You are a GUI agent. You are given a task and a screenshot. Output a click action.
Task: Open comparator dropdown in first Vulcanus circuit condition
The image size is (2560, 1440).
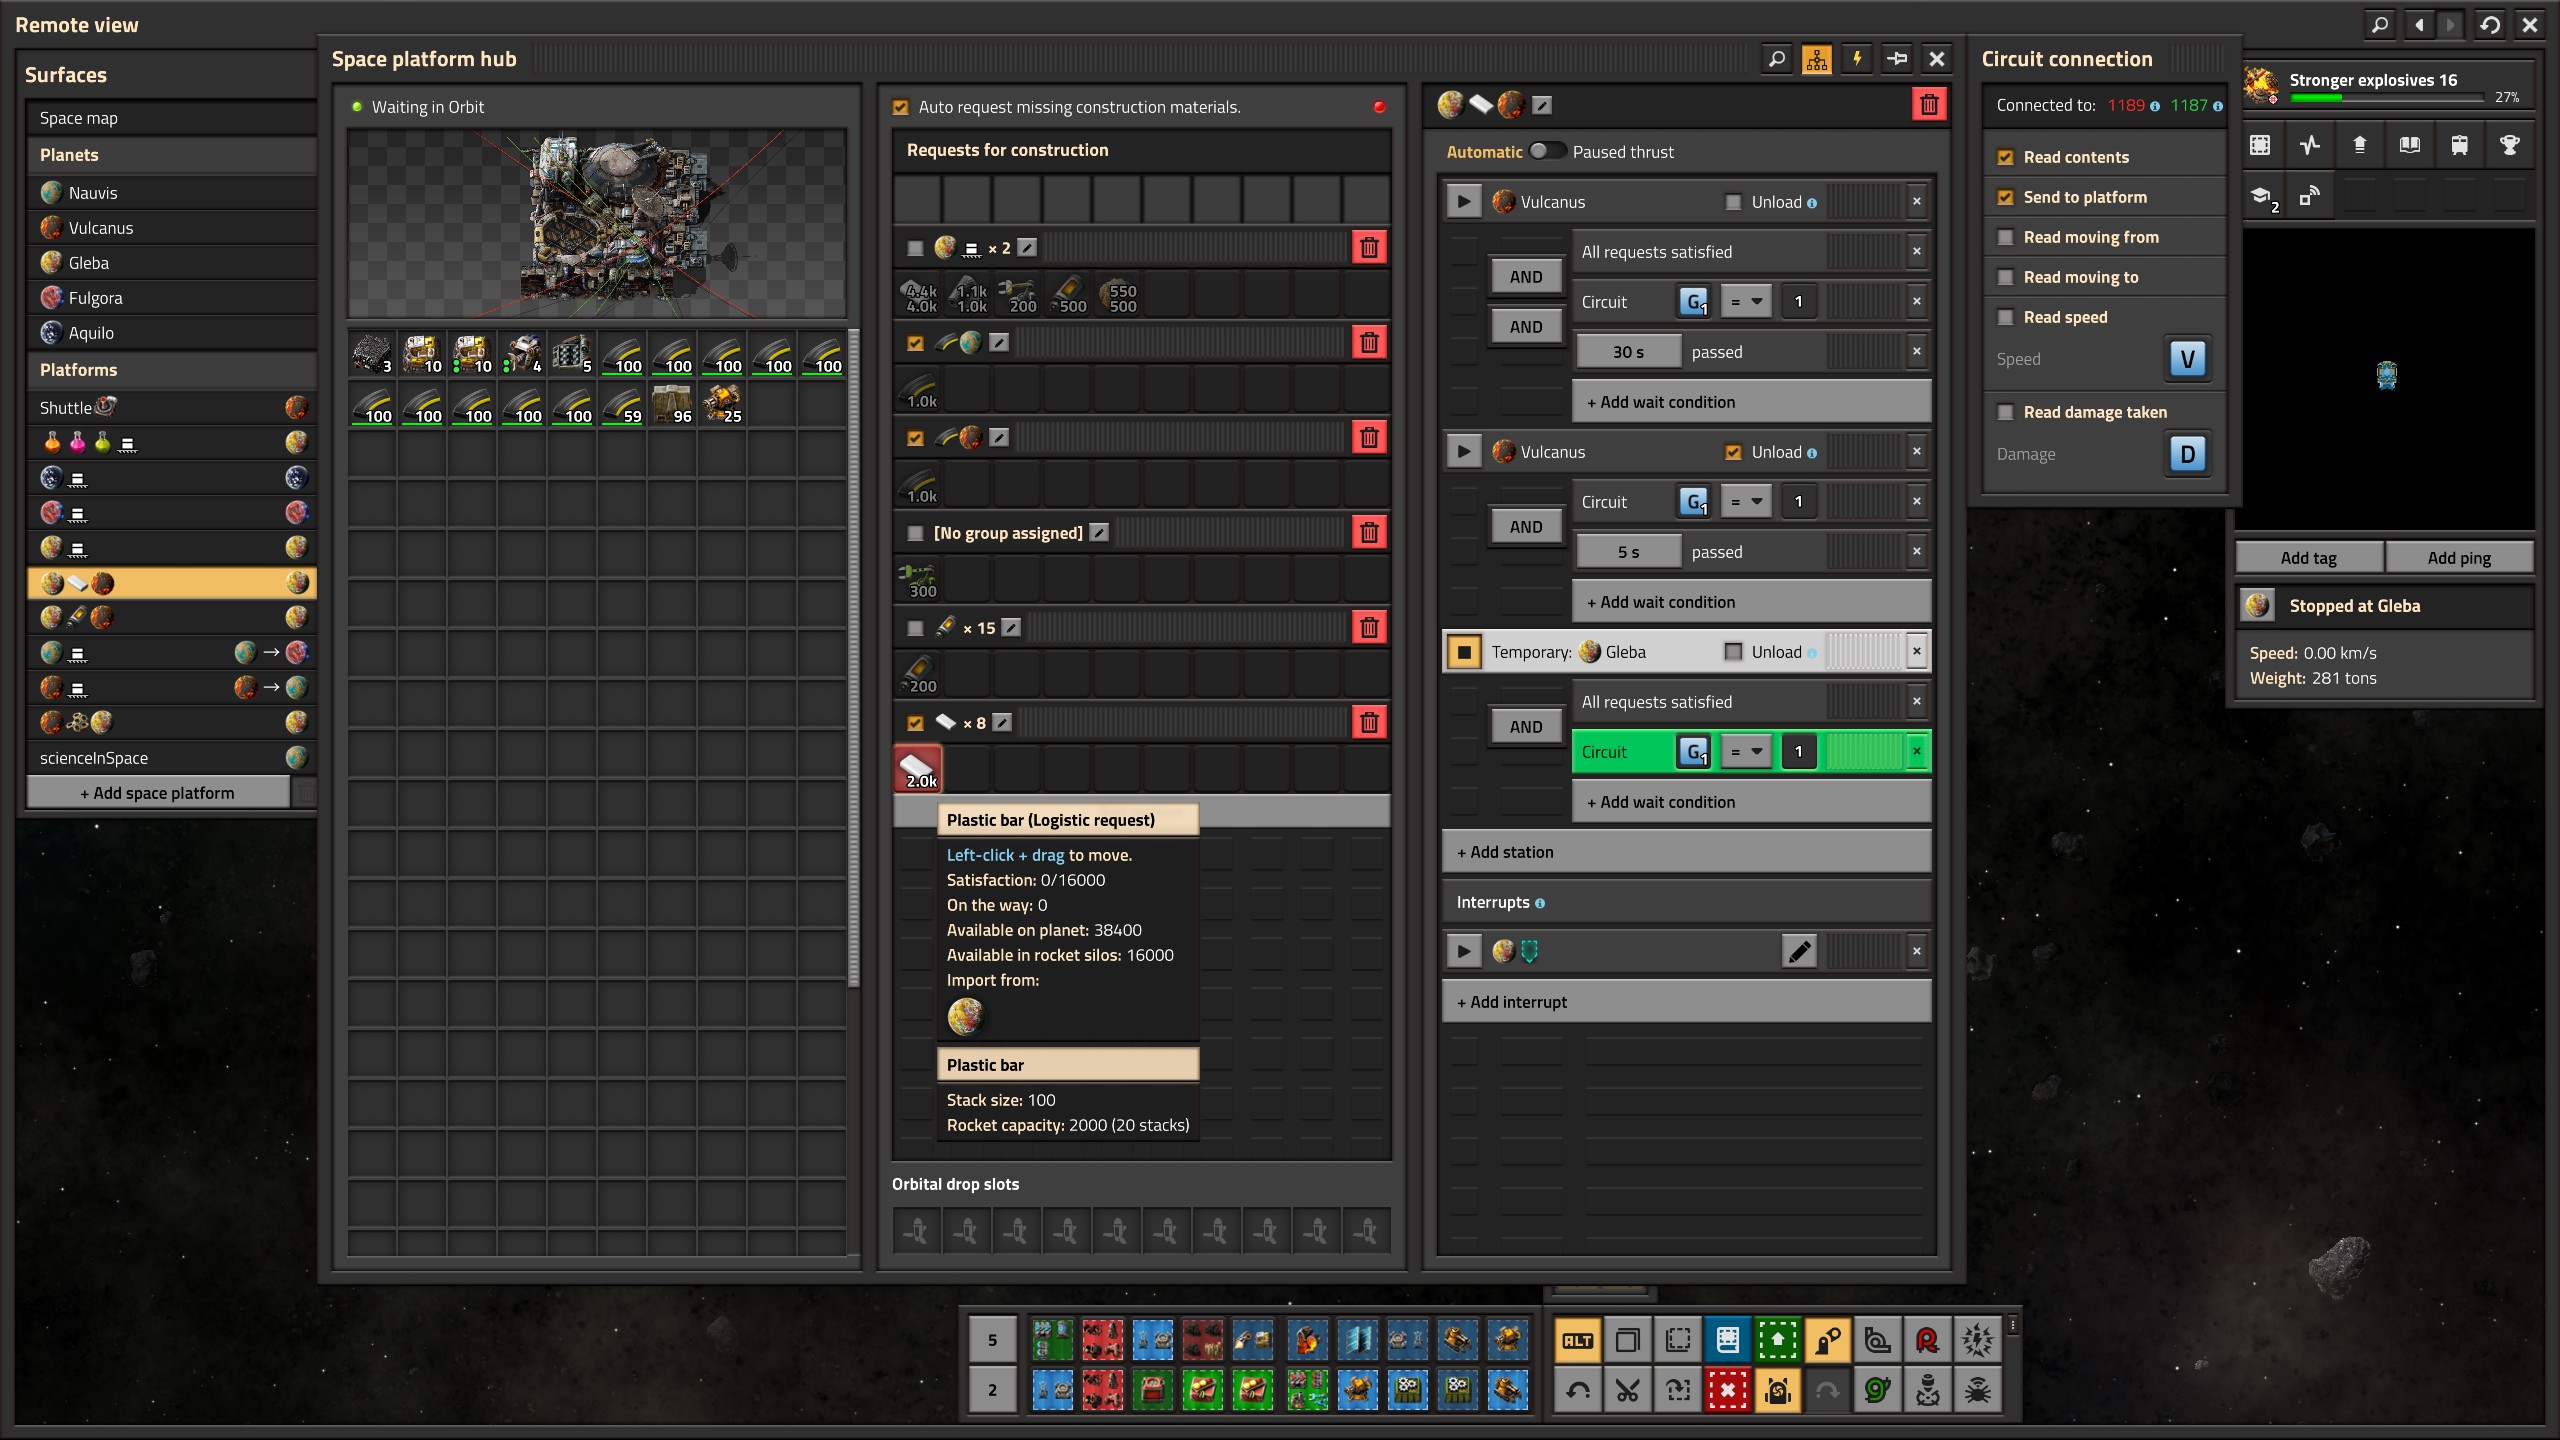tap(1746, 301)
